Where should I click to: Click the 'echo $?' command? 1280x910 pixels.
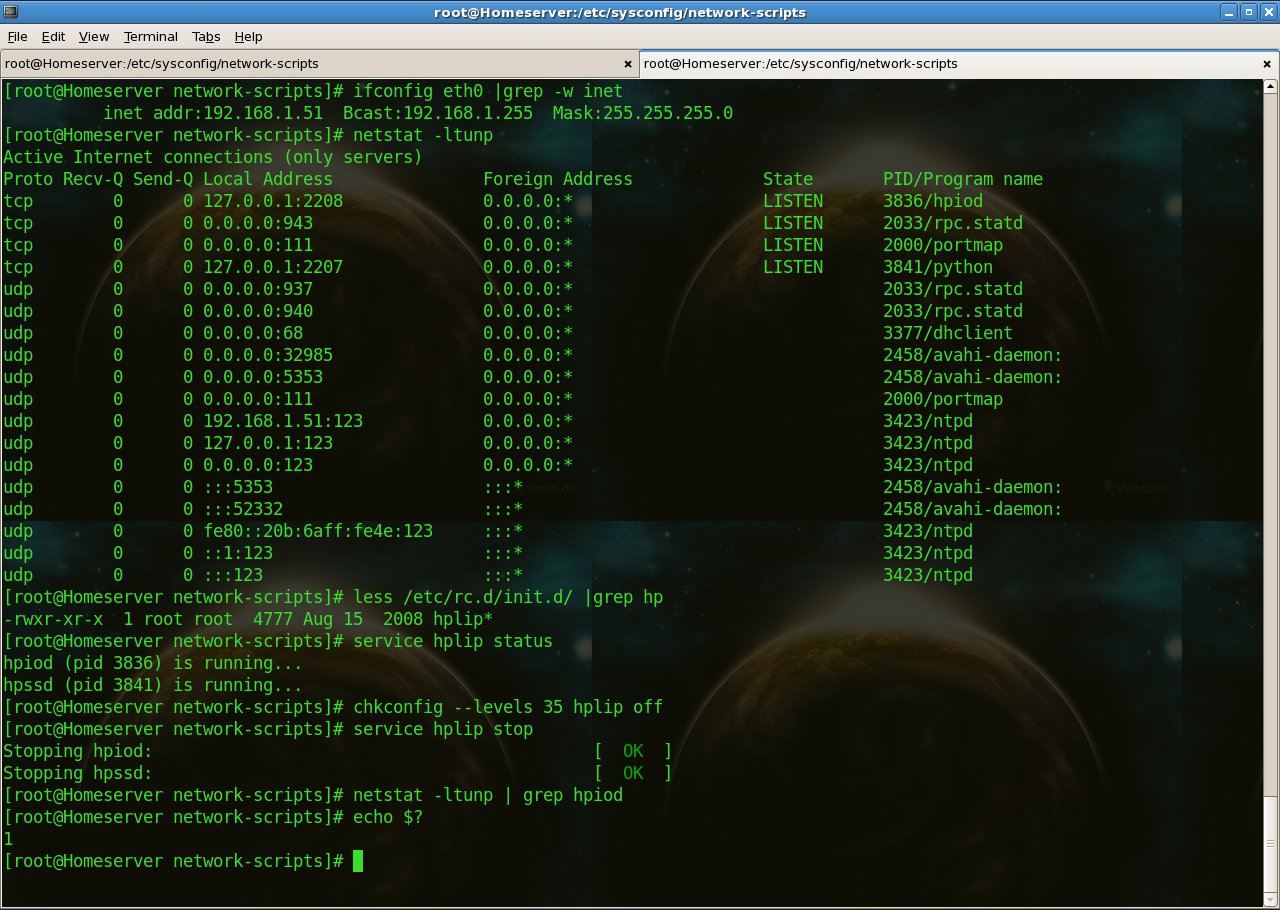(388, 817)
